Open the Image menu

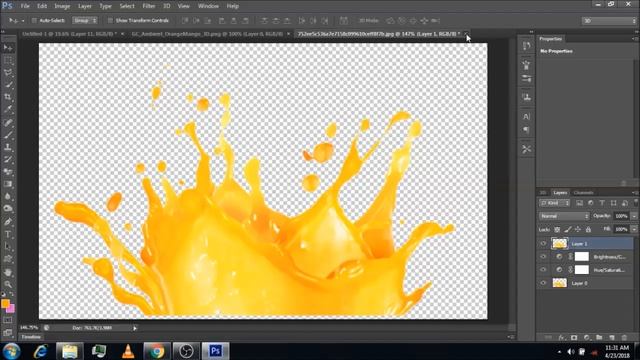pyautogui.click(x=62, y=6)
